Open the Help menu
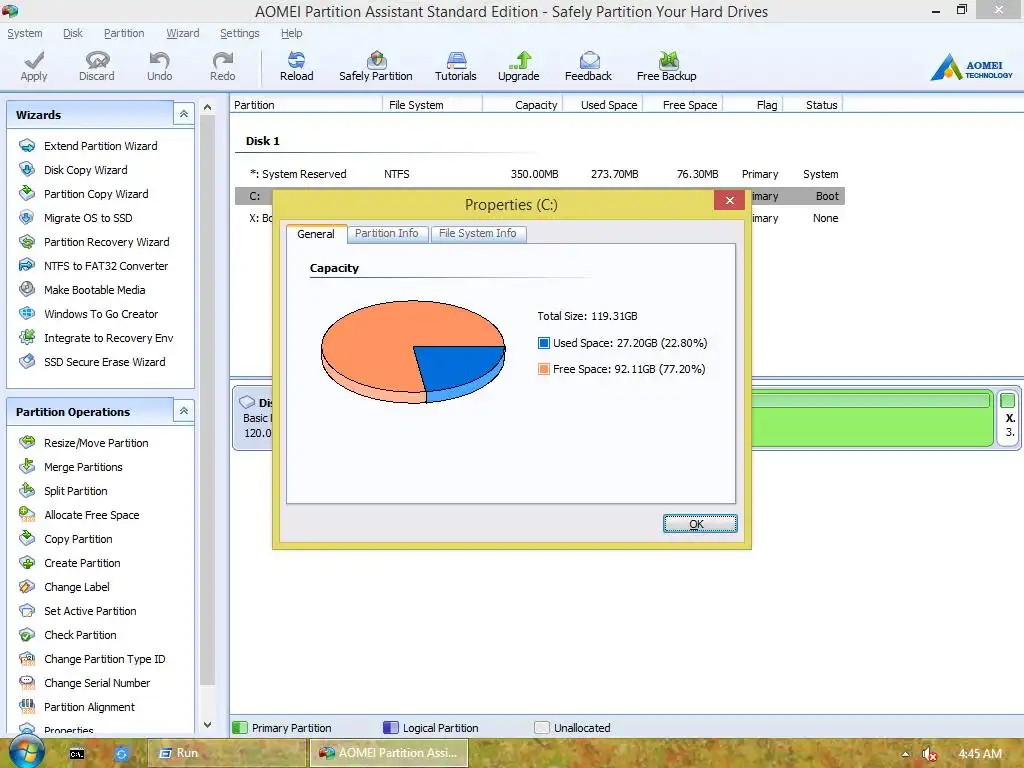This screenshot has height=768, width=1024. 291,33
